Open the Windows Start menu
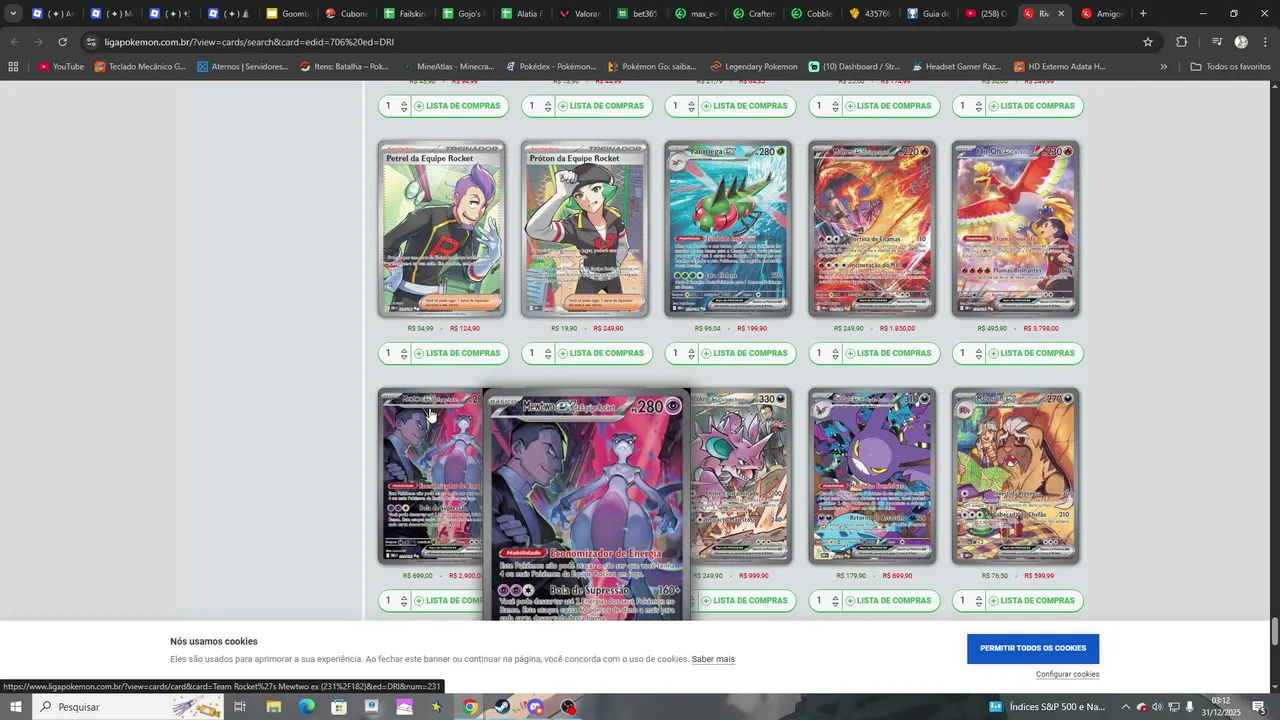Viewport: 1280px width, 720px height. pyautogui.click(x=16, y=707)
